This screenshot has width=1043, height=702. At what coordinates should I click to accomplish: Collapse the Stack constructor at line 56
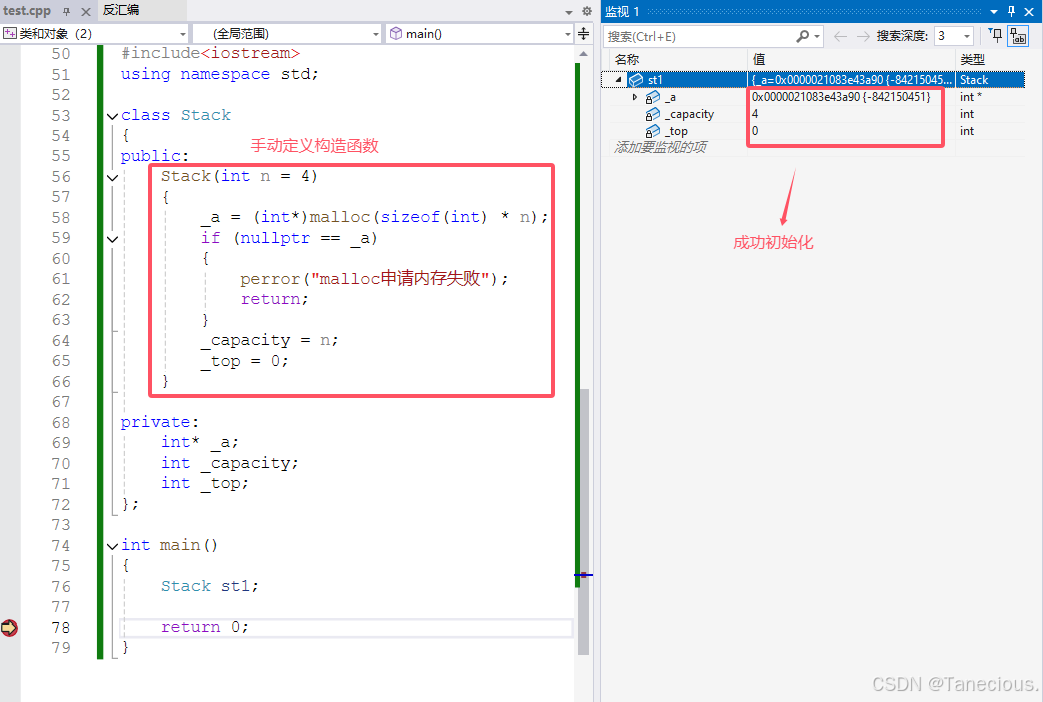[x=112, y=178]
